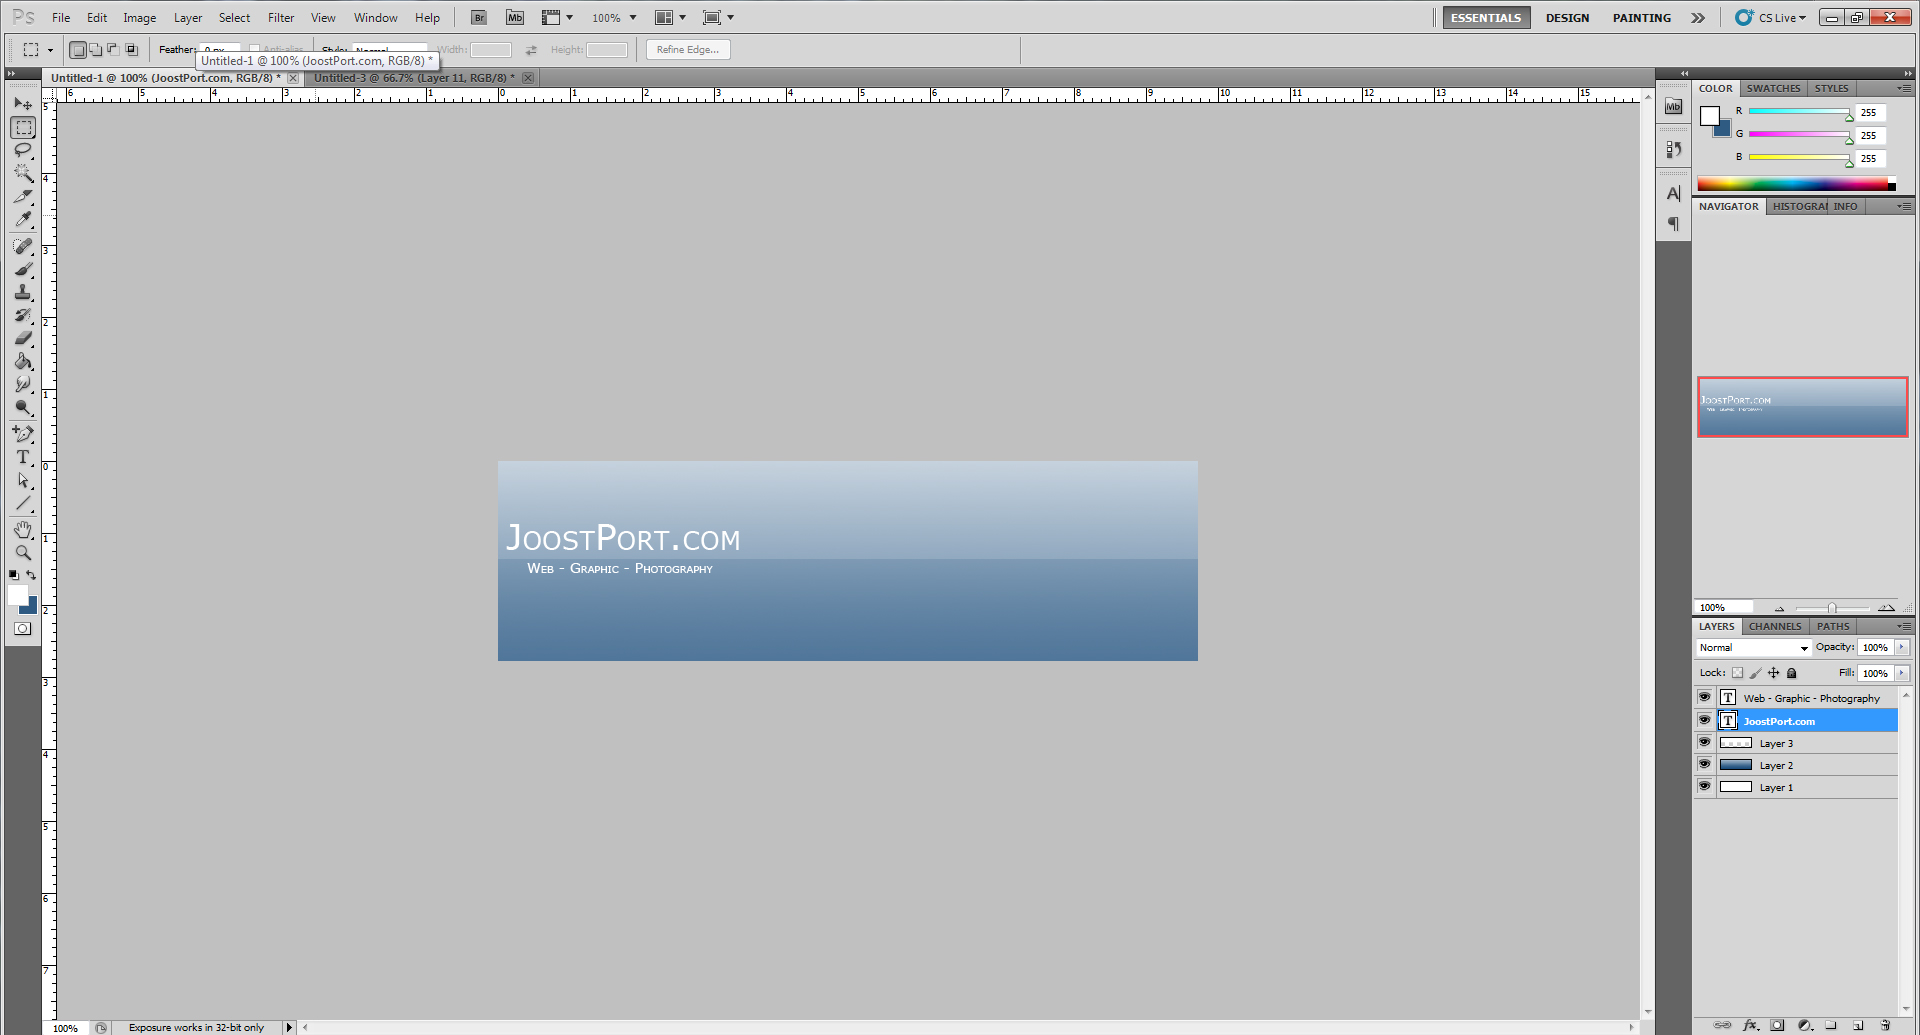
Task: Open the Filter menu
Action: pyautogui.click(x=281, y=18)
